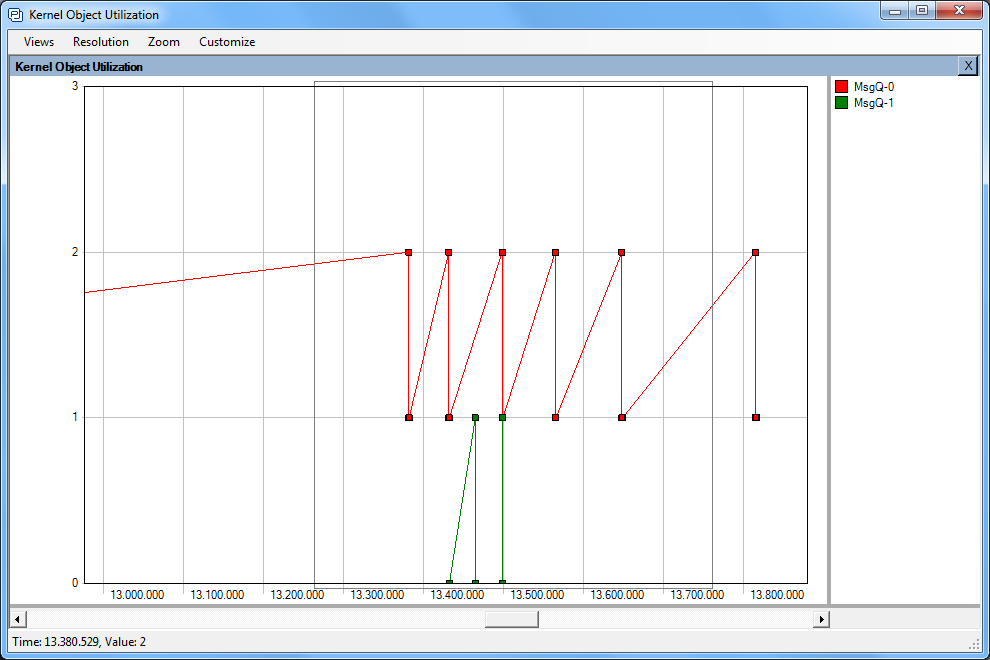Click the horizontal scrollbar thumb

511,619
